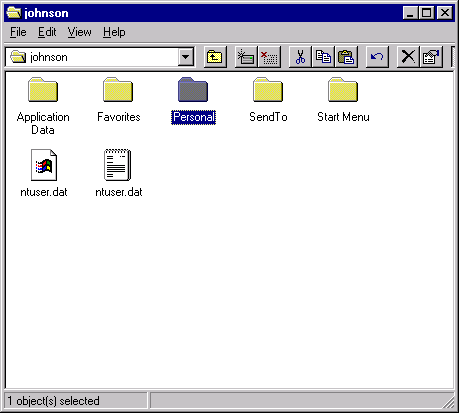Select the Start Menu folder
This screenshot has height=413, width=459.
343,100
